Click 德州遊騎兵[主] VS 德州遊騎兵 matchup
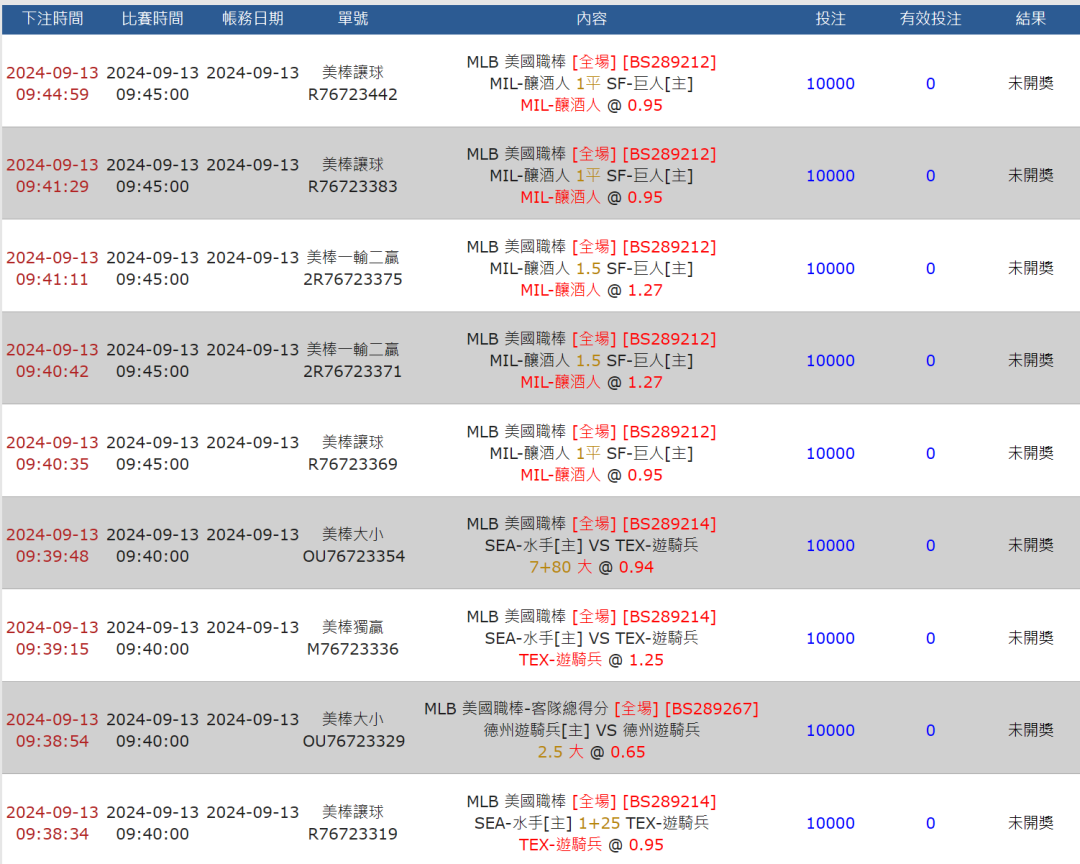Viewport: 1080px width, 864px height. click(591, 730)
